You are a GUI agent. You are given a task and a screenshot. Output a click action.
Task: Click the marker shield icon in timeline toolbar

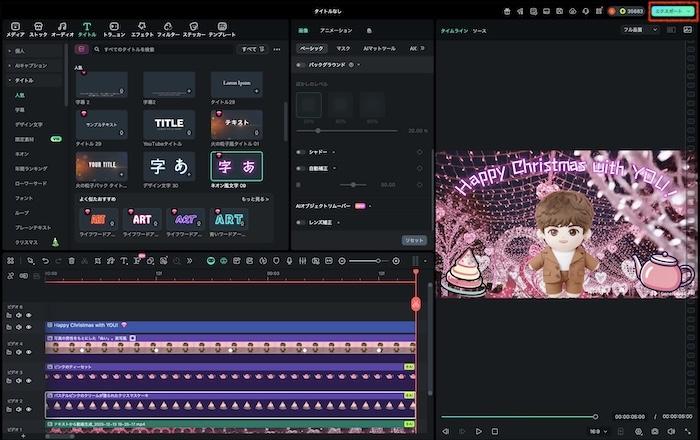point(276,261)
